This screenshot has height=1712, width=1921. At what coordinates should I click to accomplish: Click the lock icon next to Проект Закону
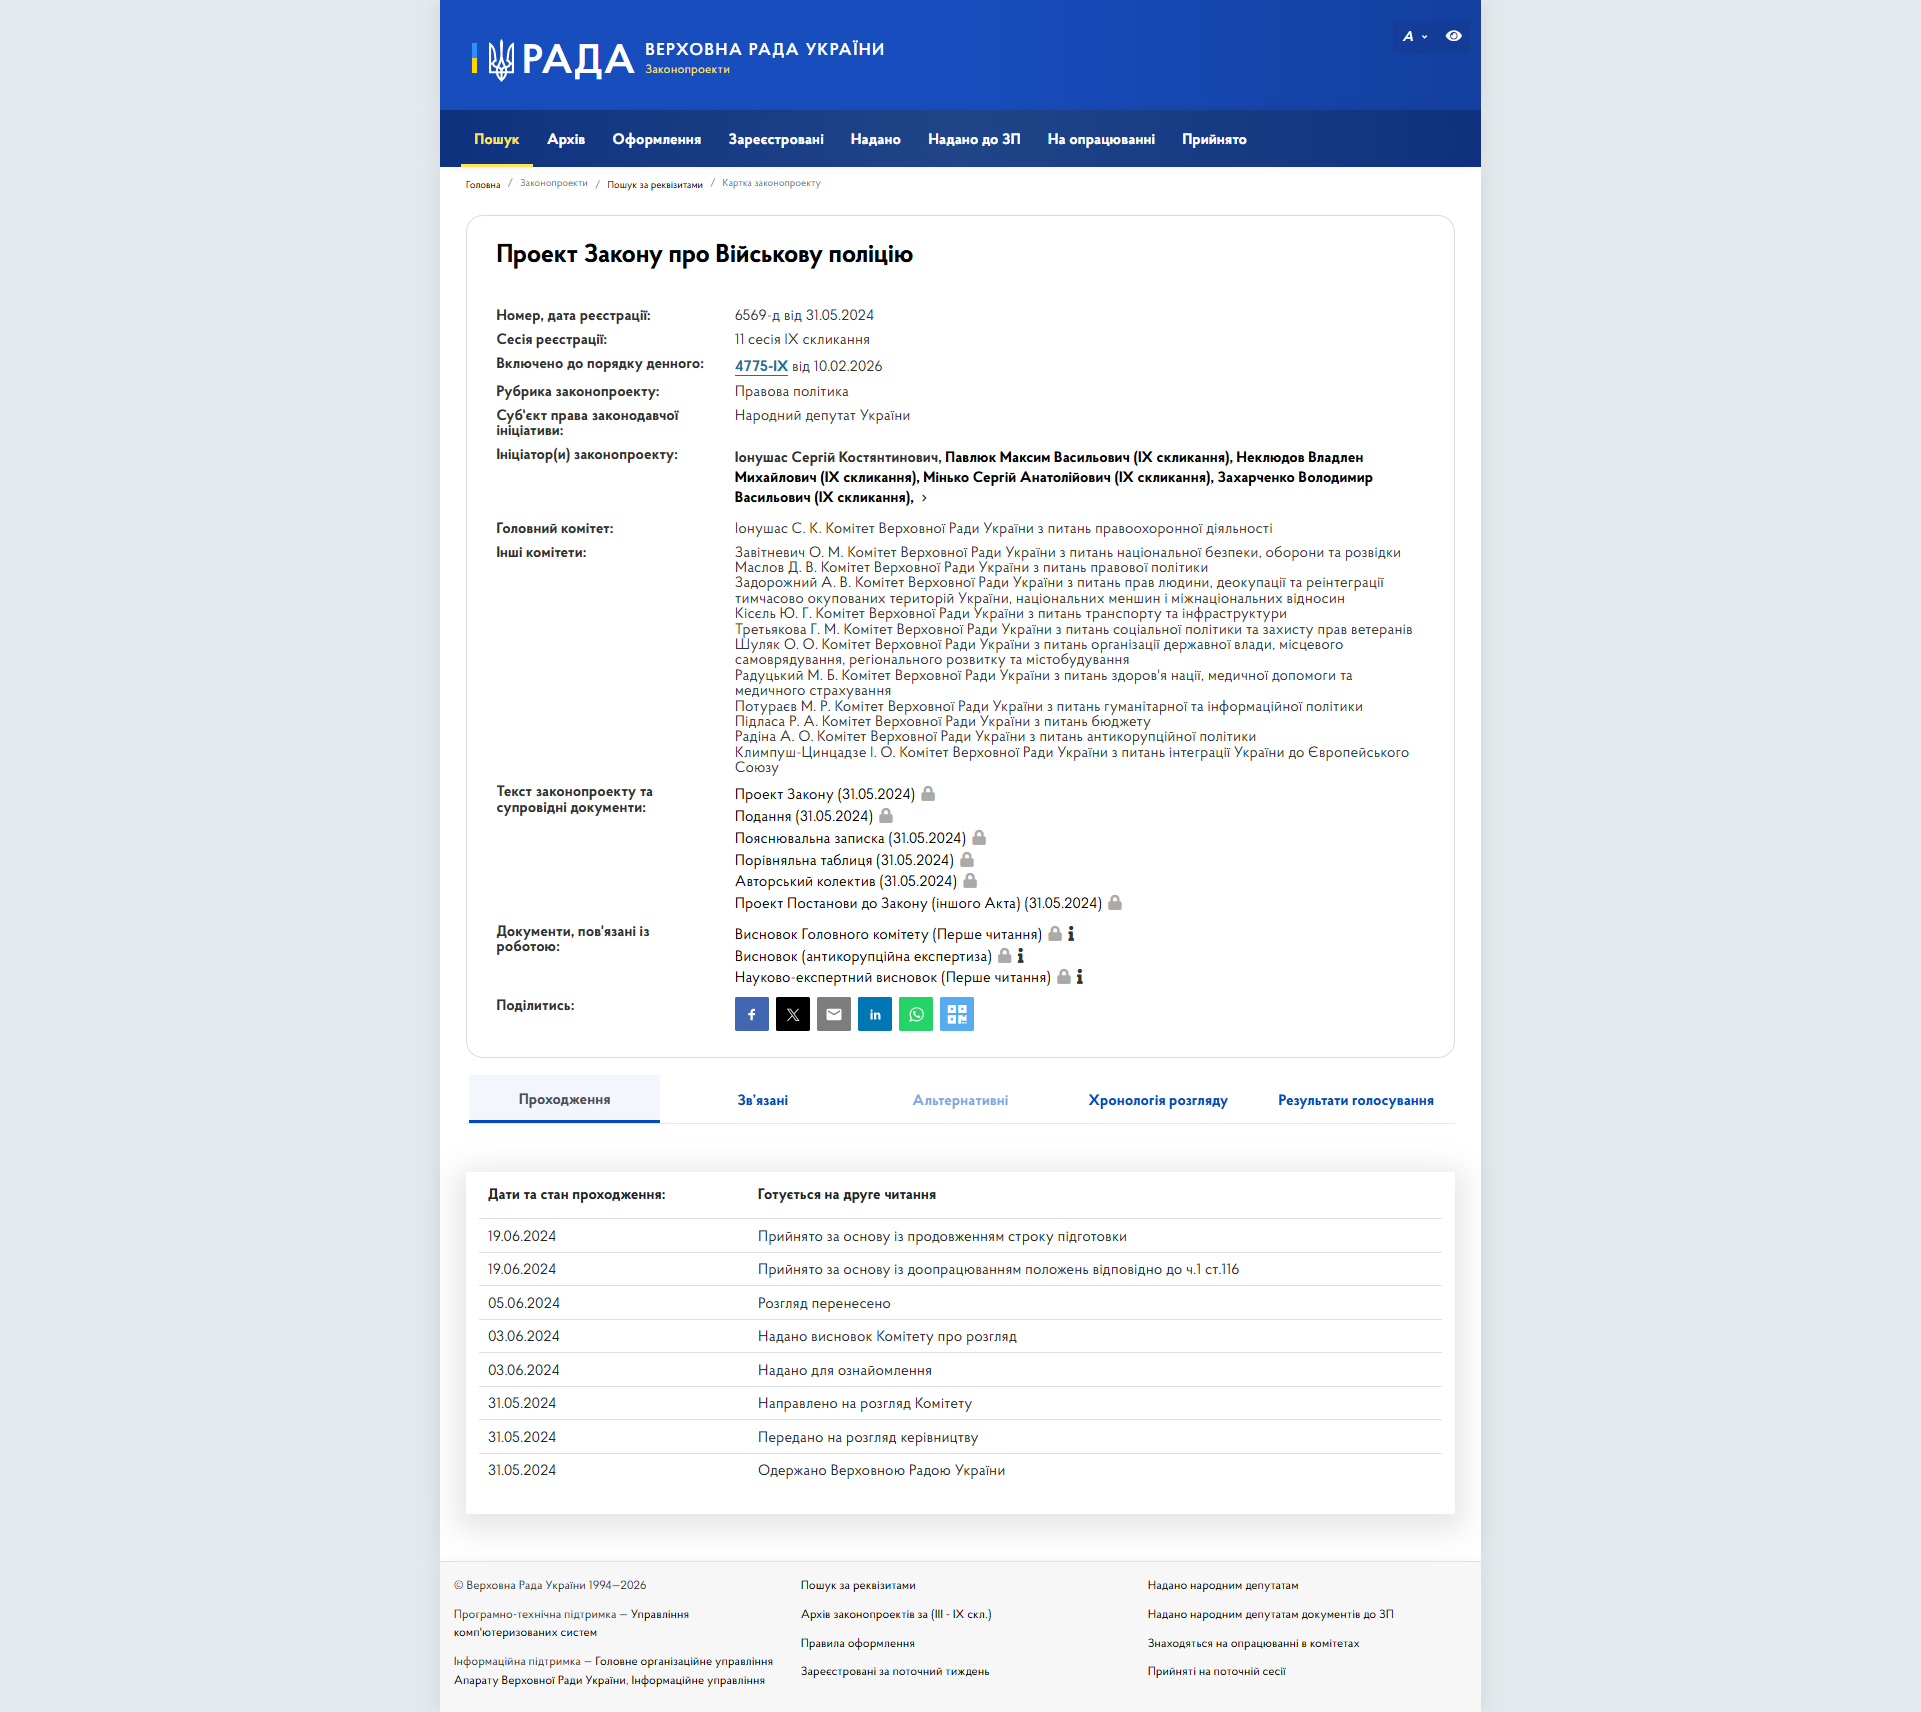pos(927,794)
